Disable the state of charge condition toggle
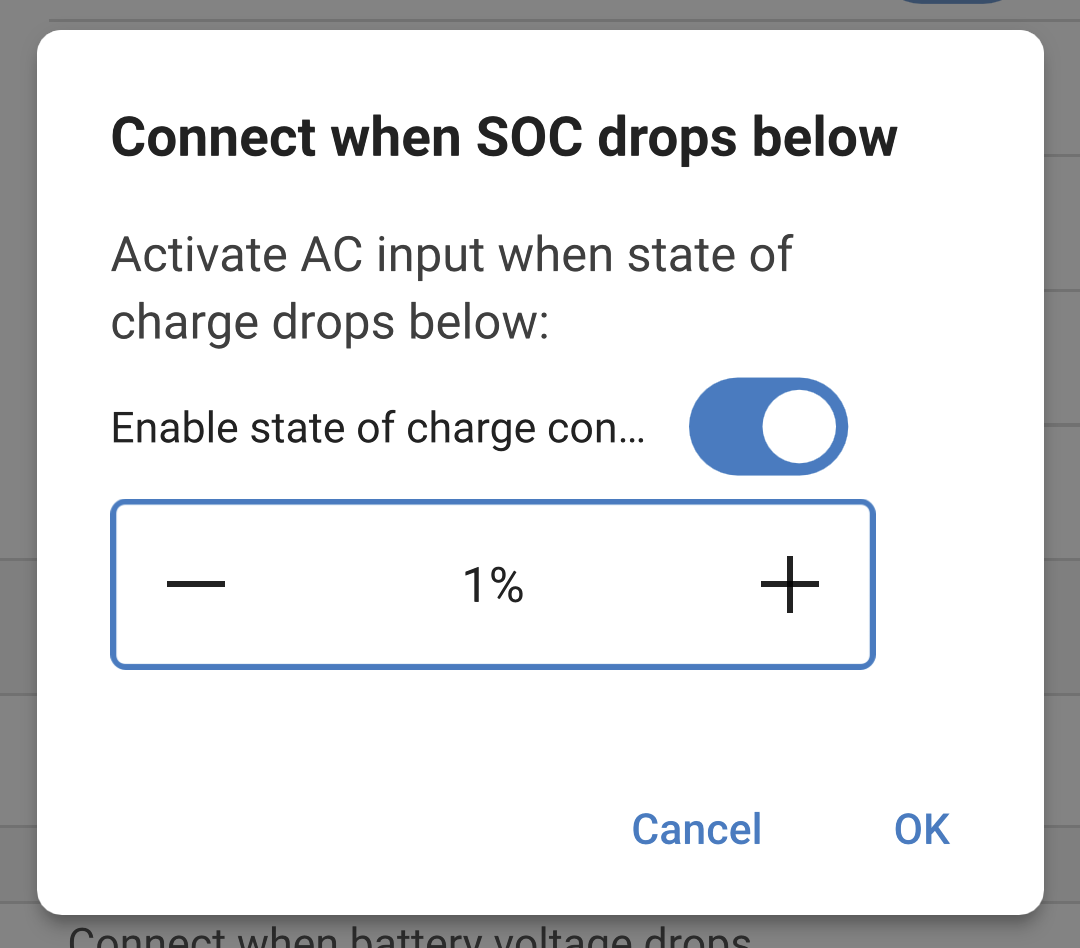This screenshot has height=948, width=1080. pos(768,426)
